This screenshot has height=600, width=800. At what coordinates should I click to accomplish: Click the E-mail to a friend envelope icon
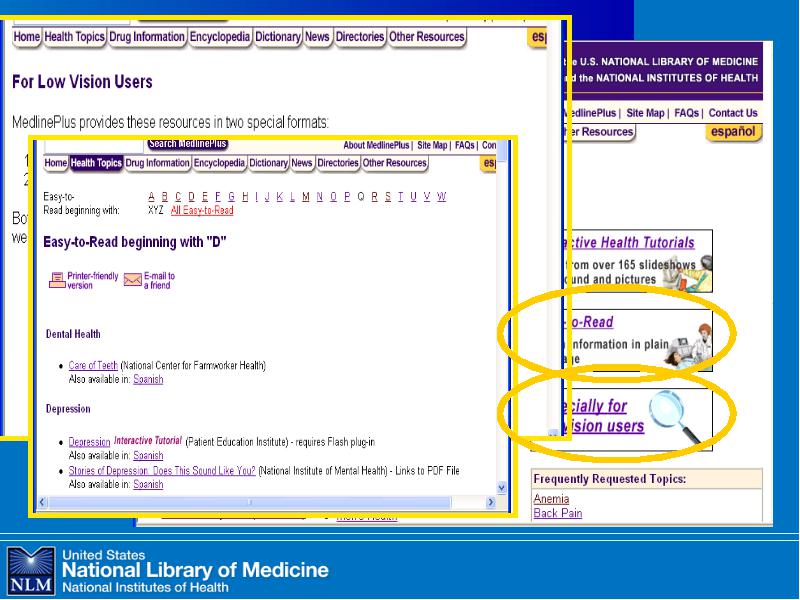tap(133, 280)
